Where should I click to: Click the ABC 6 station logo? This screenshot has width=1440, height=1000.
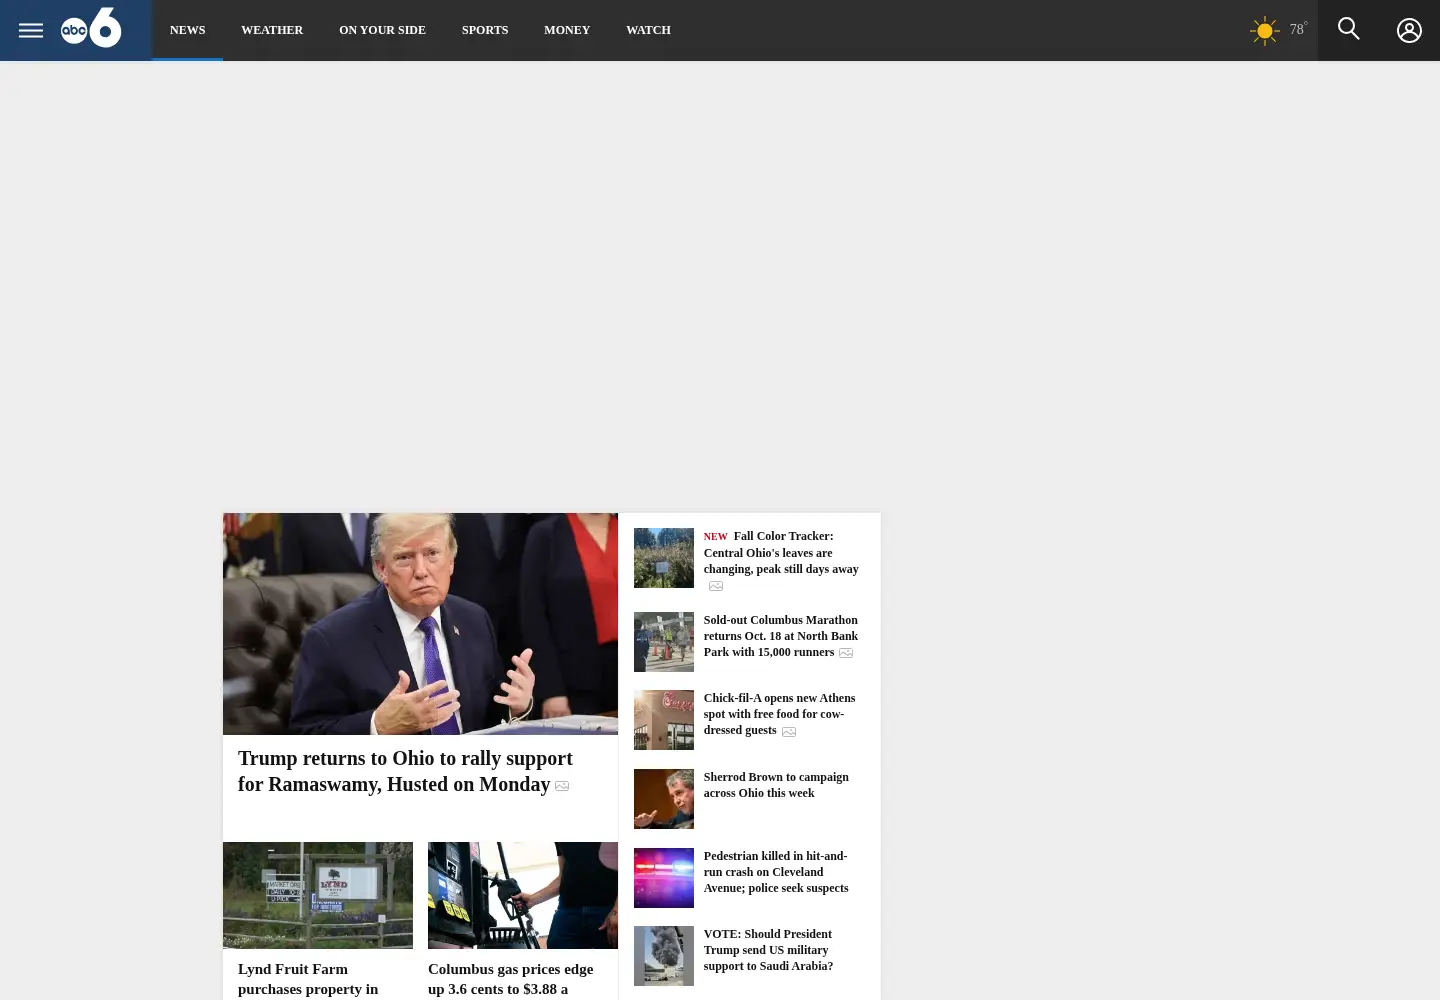[91, 28]
